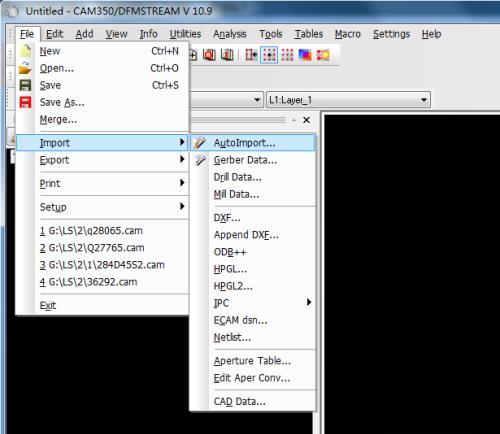Click the green Save floppy icon
The width and height of the screenshot is (500, 434).
click(x=25, y=85)
